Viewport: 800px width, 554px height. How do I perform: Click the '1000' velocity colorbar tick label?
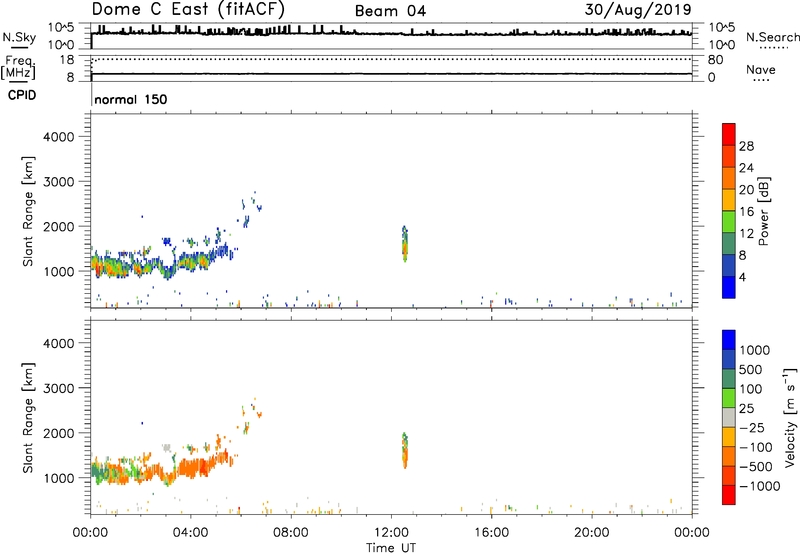tap(755, 350)
